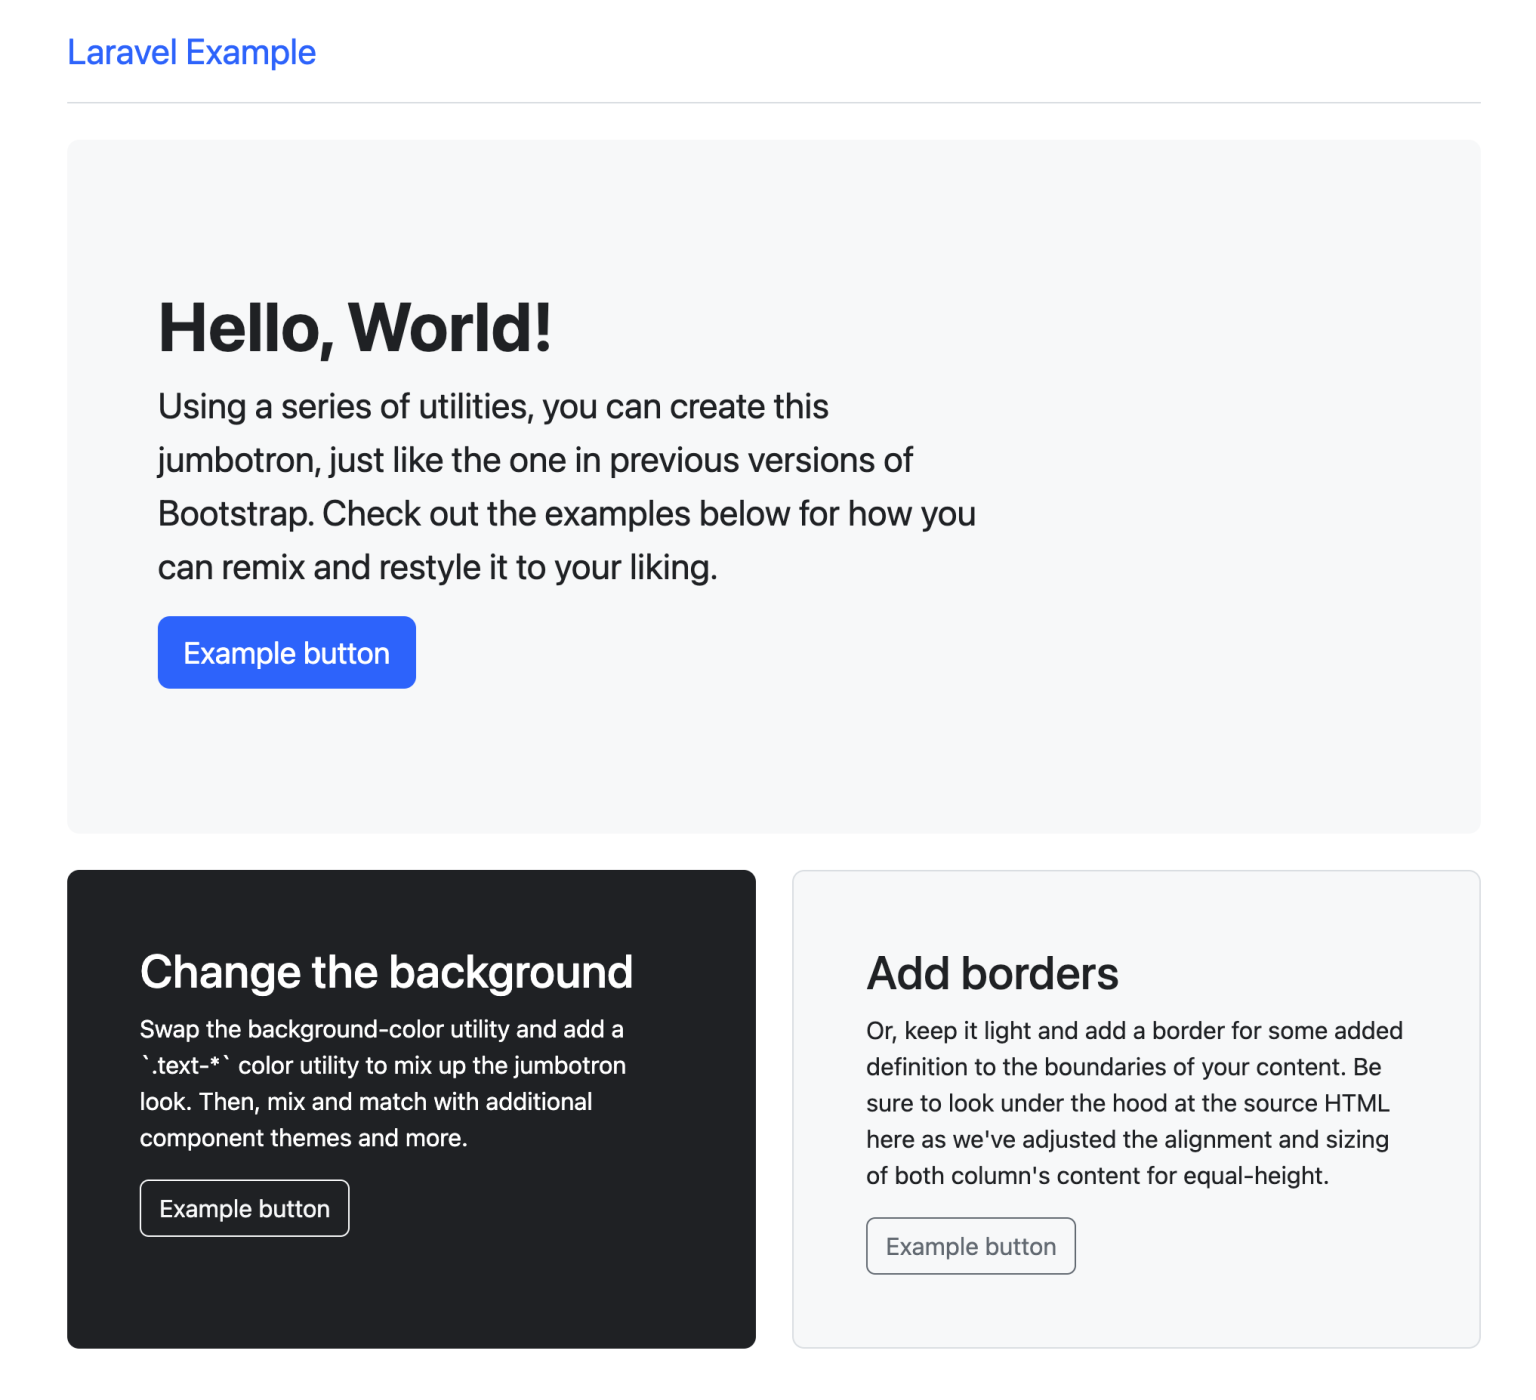Click Example button under Add borders
The image size is (1536, 1400).
[x=970, y=1246]
